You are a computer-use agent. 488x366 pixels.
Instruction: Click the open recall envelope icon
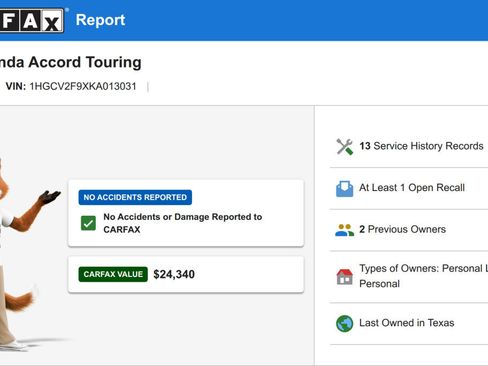344,189
